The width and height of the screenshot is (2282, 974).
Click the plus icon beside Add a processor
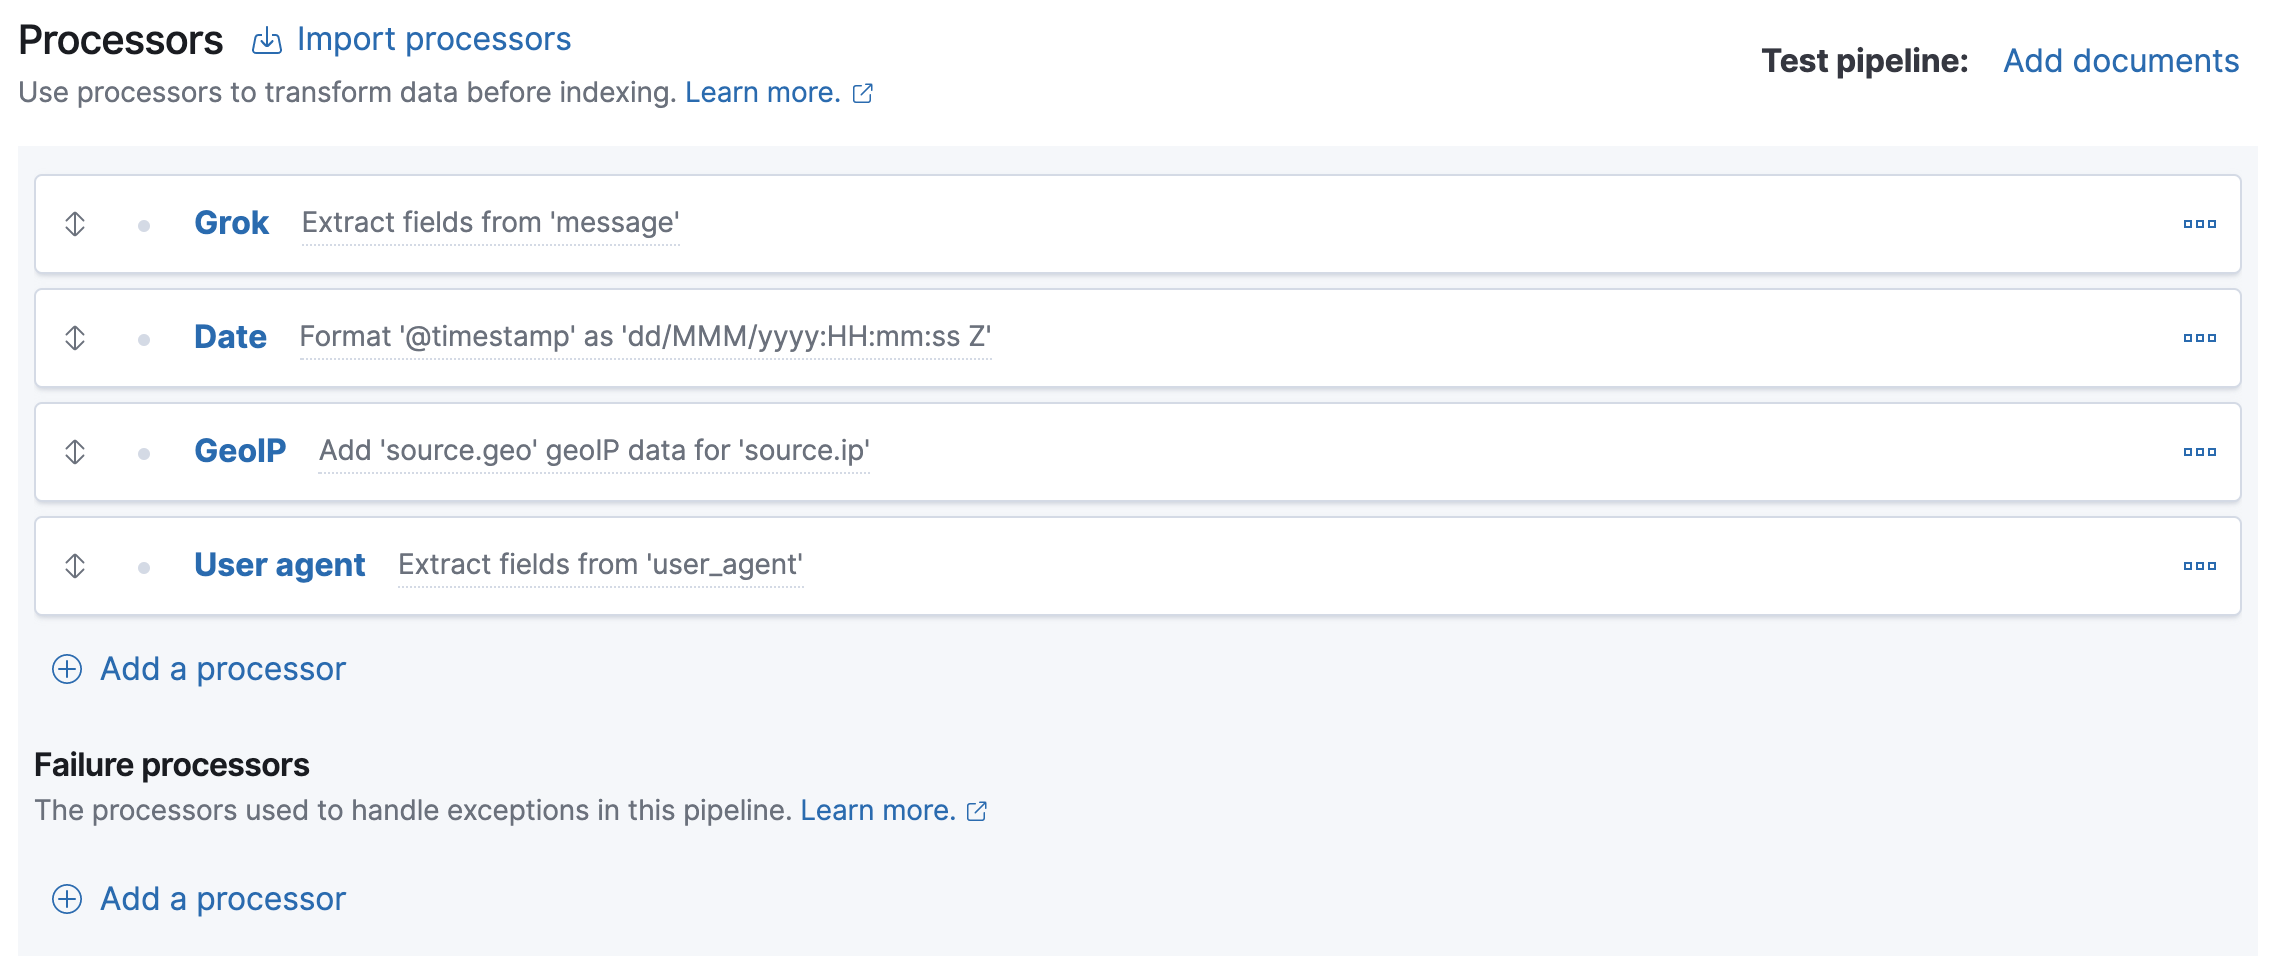point(66,668)
